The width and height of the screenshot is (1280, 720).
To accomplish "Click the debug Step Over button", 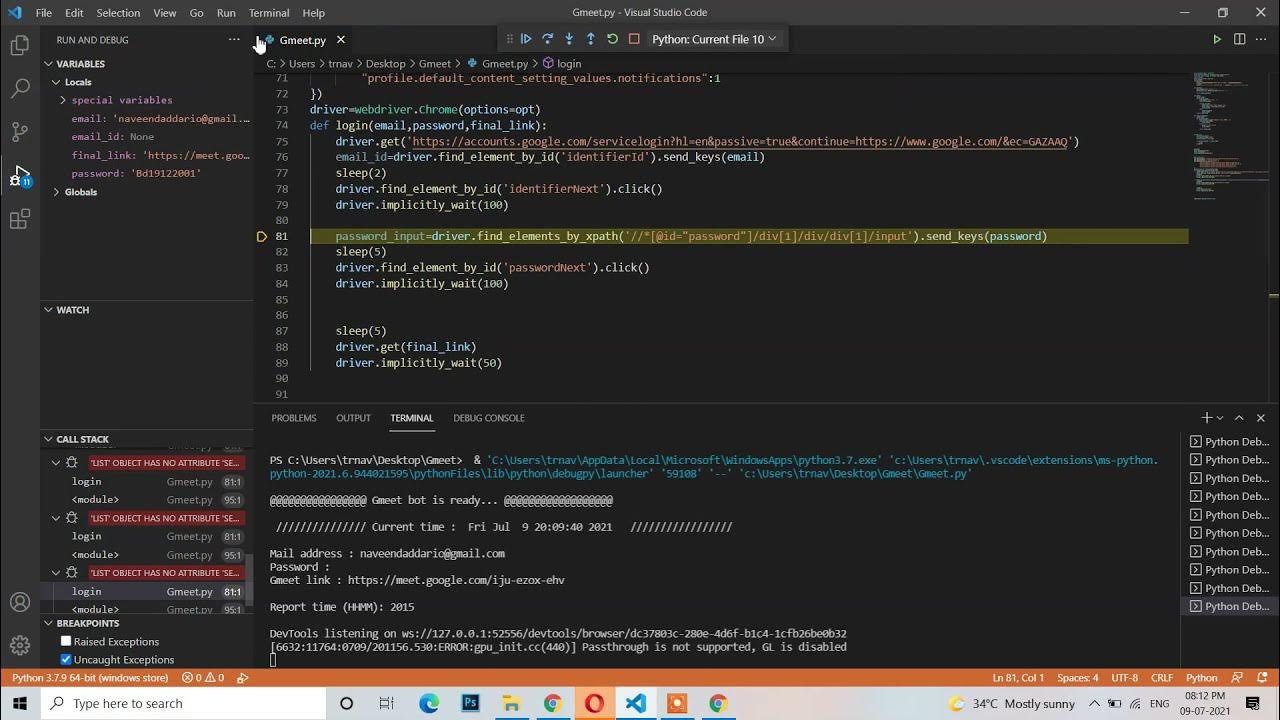I will (x=547, y=39).
